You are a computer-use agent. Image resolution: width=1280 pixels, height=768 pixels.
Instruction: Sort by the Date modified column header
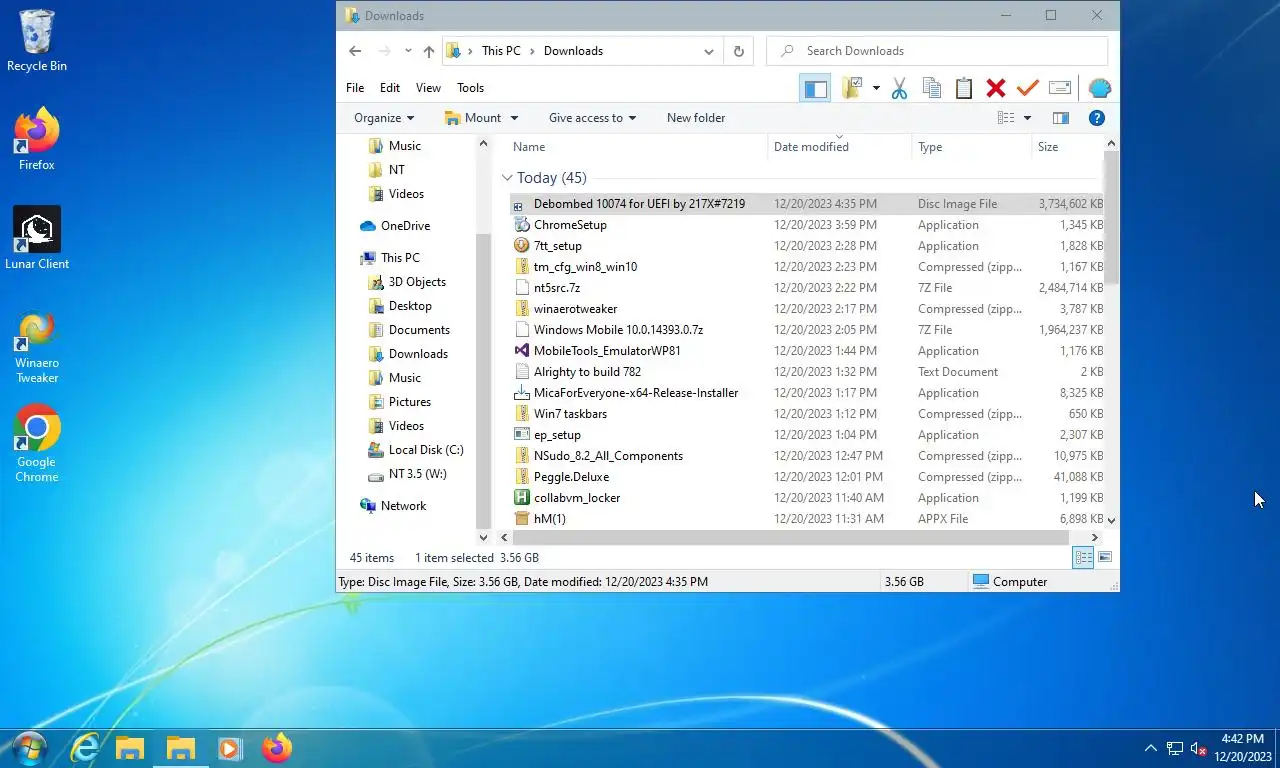click(839, 147)
